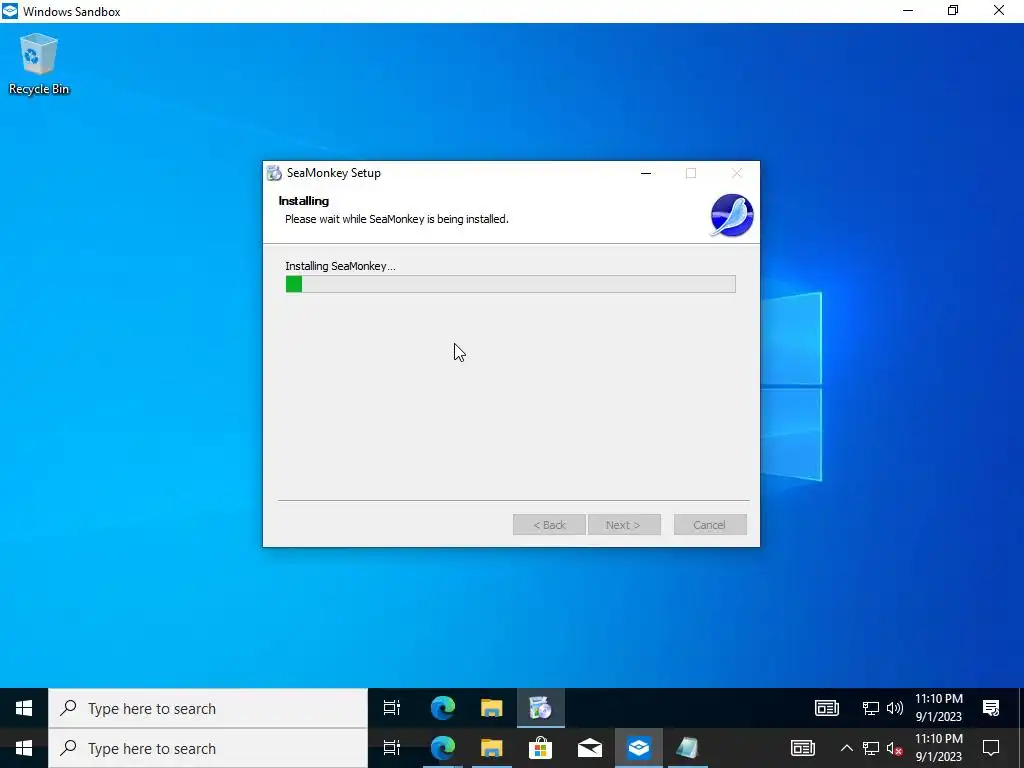
Task: Launch Microsoft Edge from the sandbox's inner taskbar
Action: coord(443,708)
